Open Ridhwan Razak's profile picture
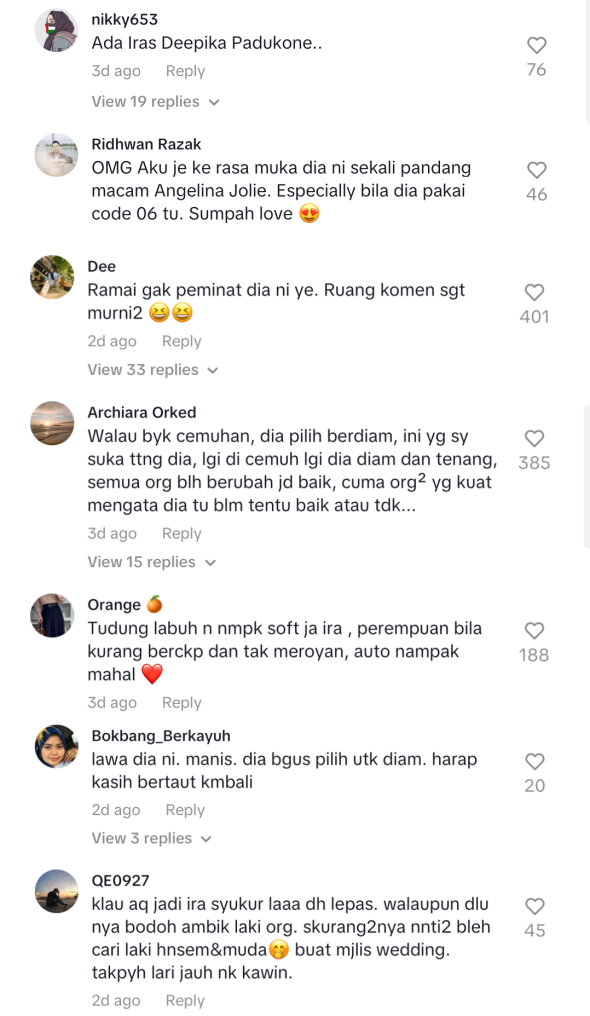The height and width of the screenshot is (1016, 590). (x=56, y=155)
